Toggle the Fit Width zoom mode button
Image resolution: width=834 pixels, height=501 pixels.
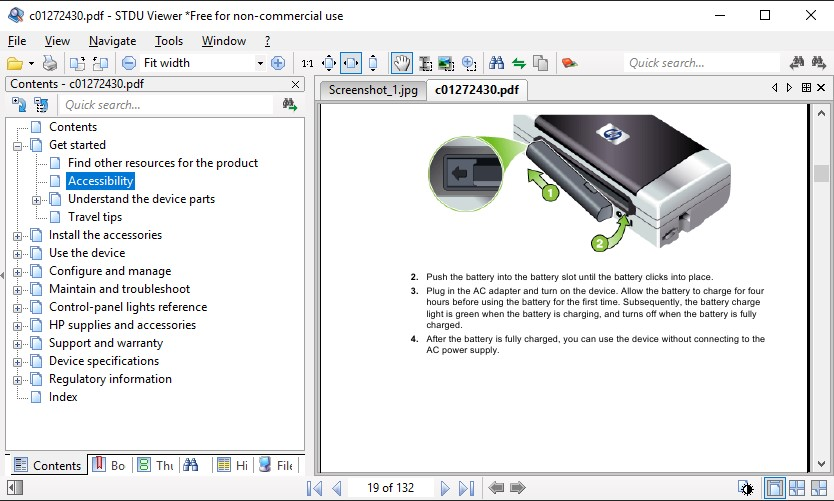coord(351,63)
